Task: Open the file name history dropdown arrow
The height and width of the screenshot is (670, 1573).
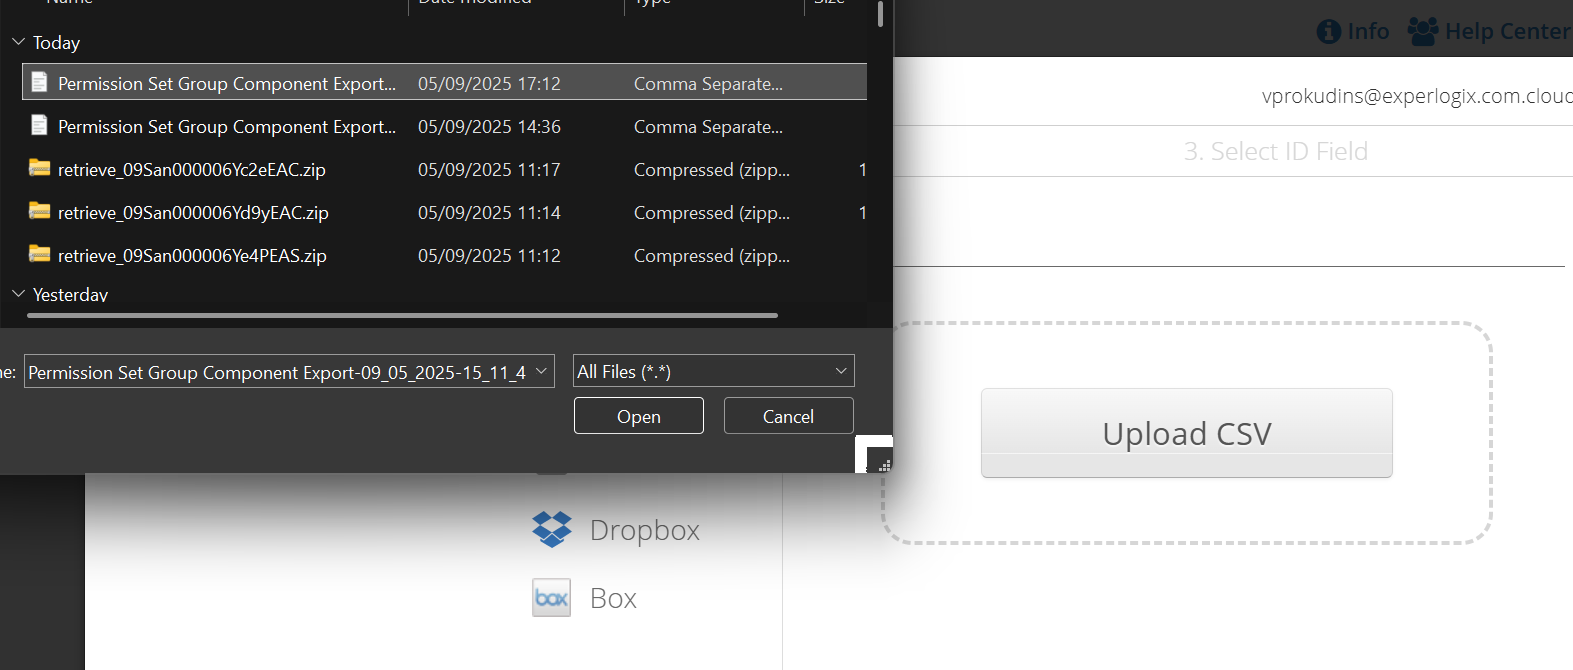Action: pyautogui.click(x=542, y=371)
